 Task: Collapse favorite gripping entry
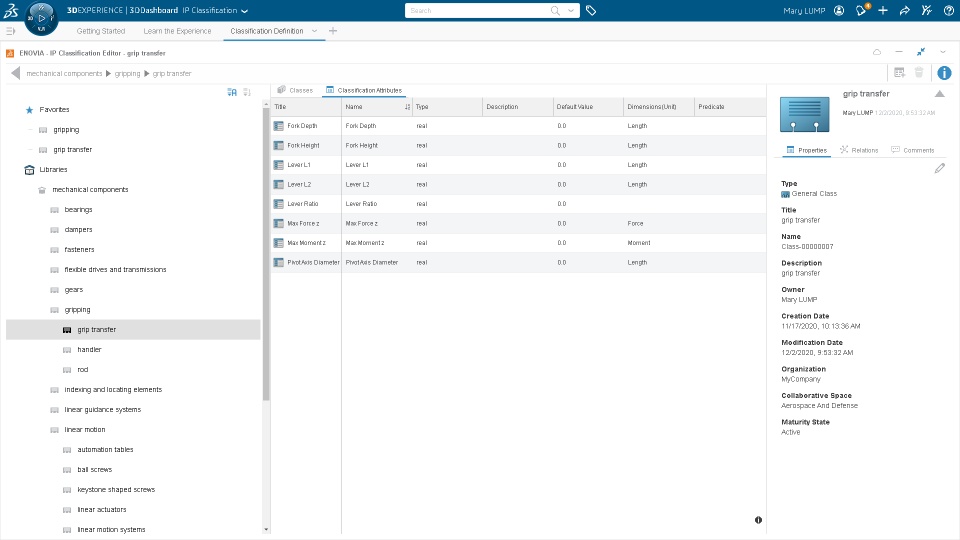click(x=30, y=130)
